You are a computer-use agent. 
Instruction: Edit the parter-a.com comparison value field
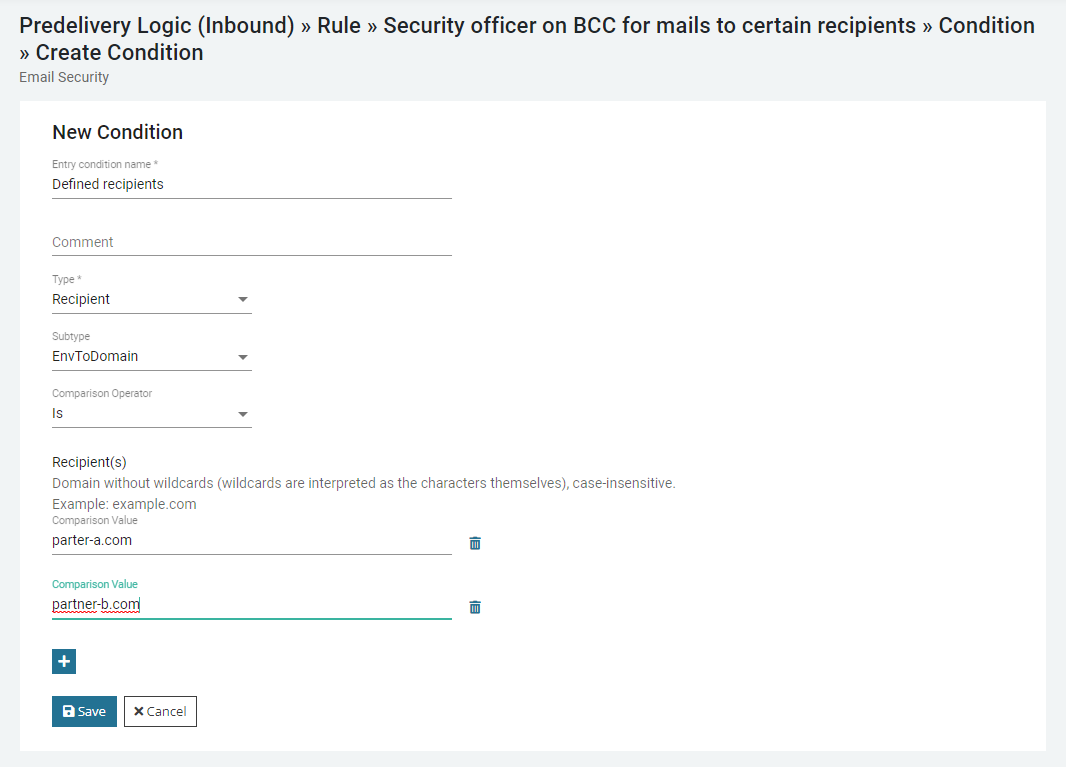[250, 540]
